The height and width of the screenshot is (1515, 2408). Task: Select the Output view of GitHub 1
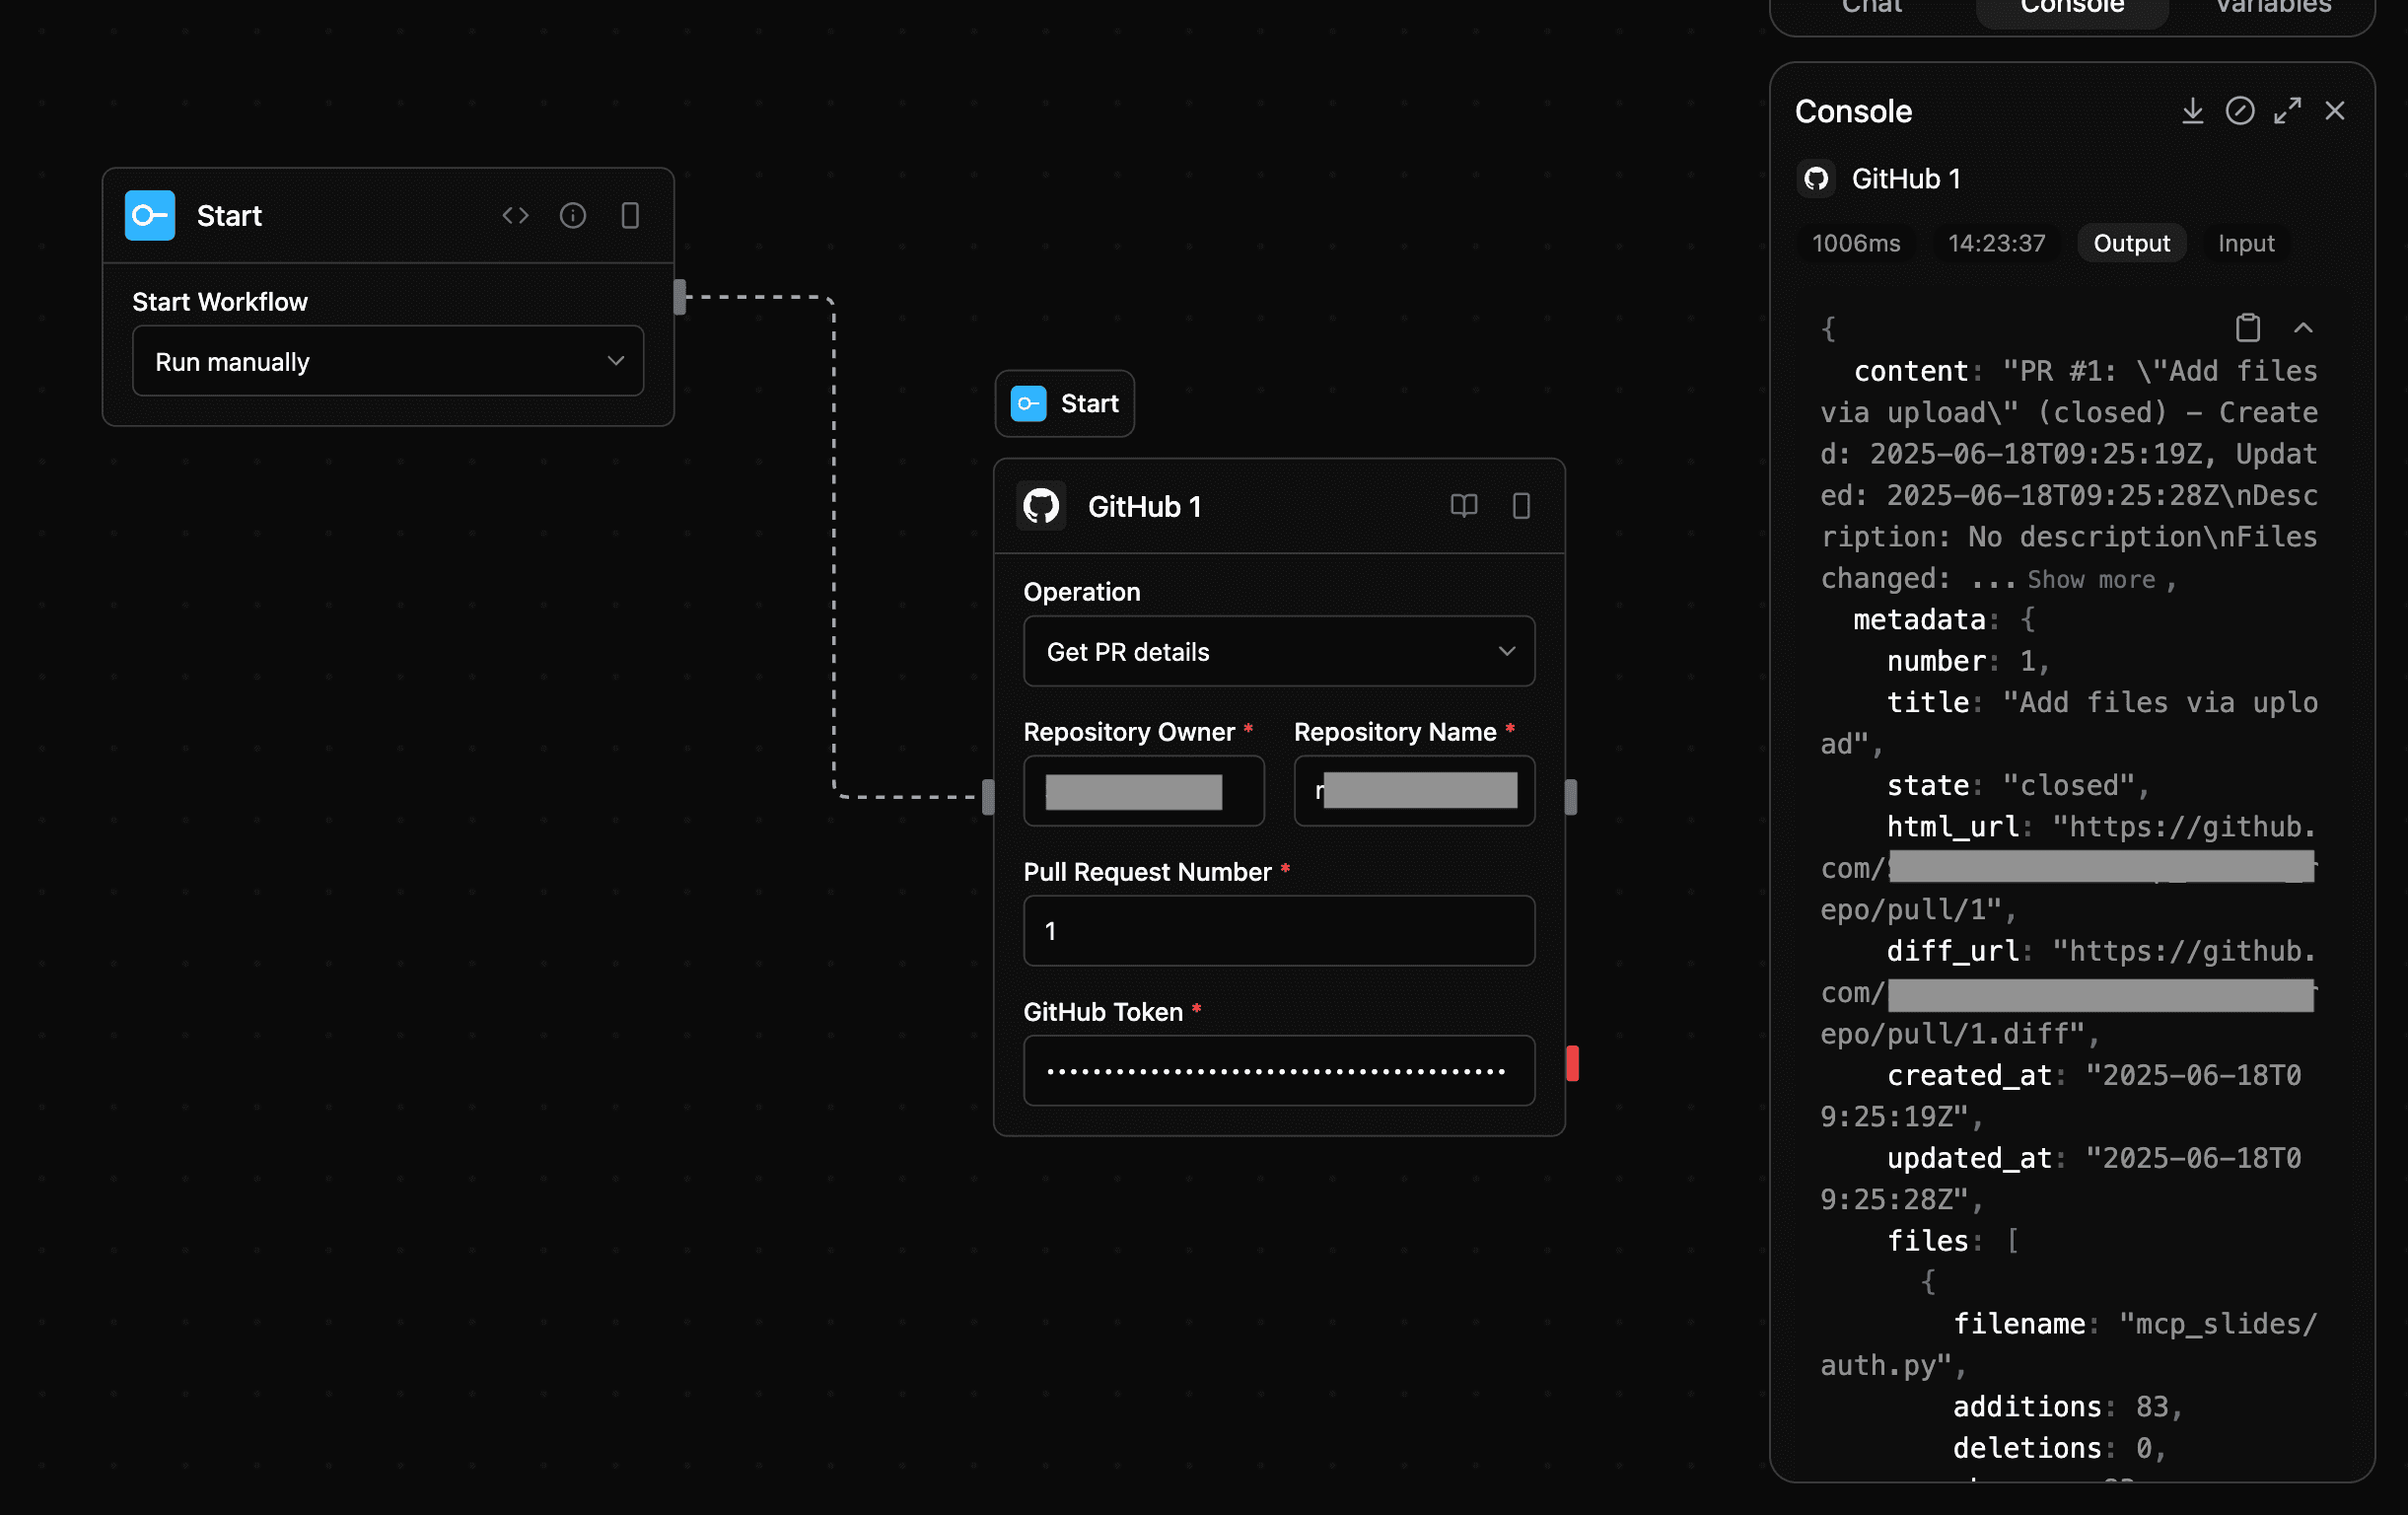click(2130, 242)
